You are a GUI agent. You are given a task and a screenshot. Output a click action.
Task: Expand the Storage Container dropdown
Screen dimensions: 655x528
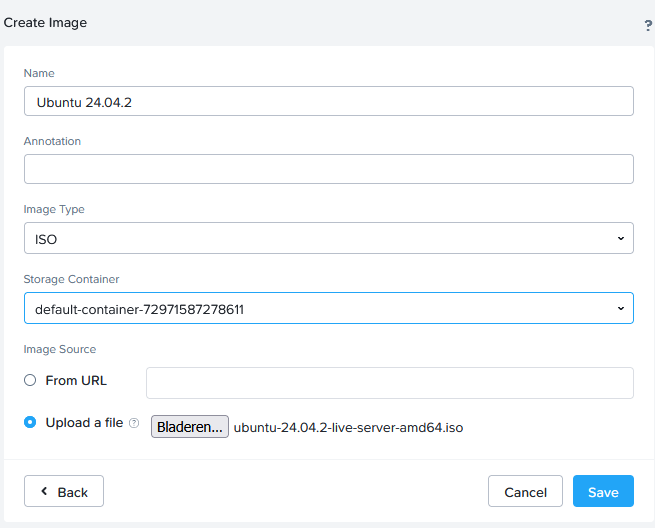pyautogui.click(x=328, y=308)
